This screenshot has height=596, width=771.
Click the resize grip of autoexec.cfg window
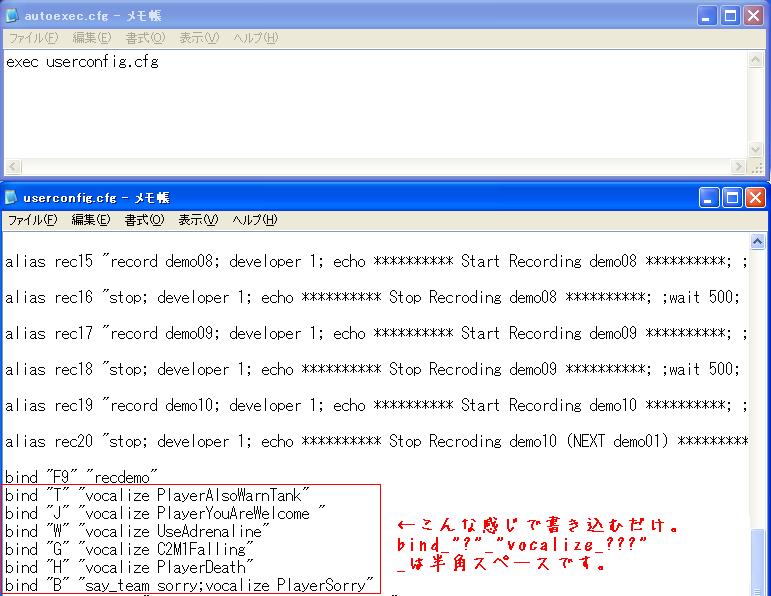pyautogui.click(x=757, y=168)
